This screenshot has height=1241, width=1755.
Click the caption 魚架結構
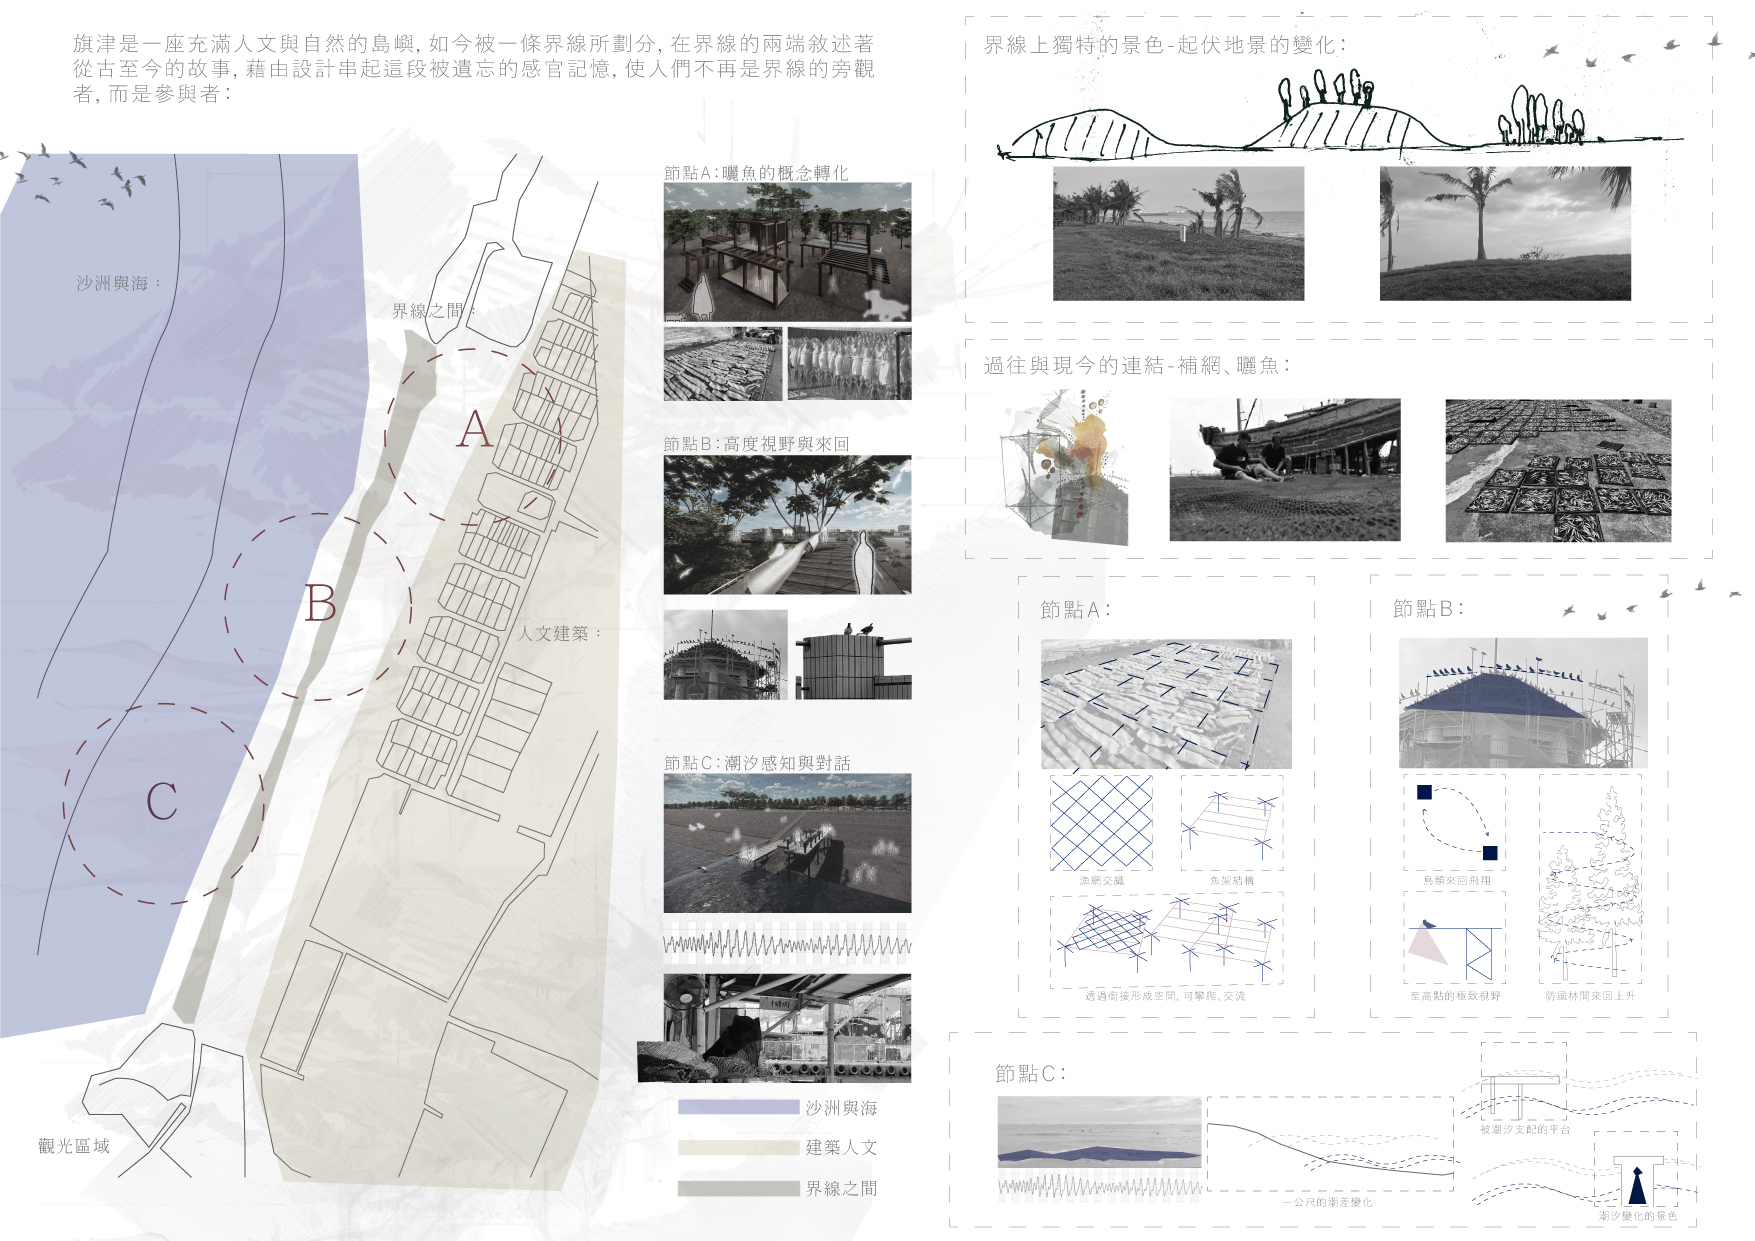1232,881
